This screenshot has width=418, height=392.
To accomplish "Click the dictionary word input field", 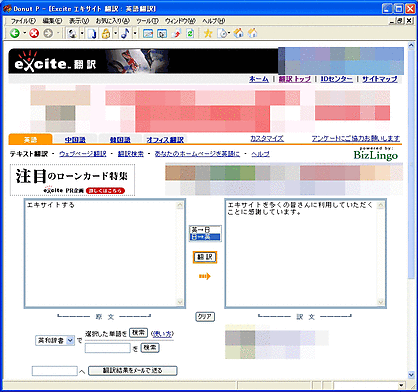I will (108, 348).
